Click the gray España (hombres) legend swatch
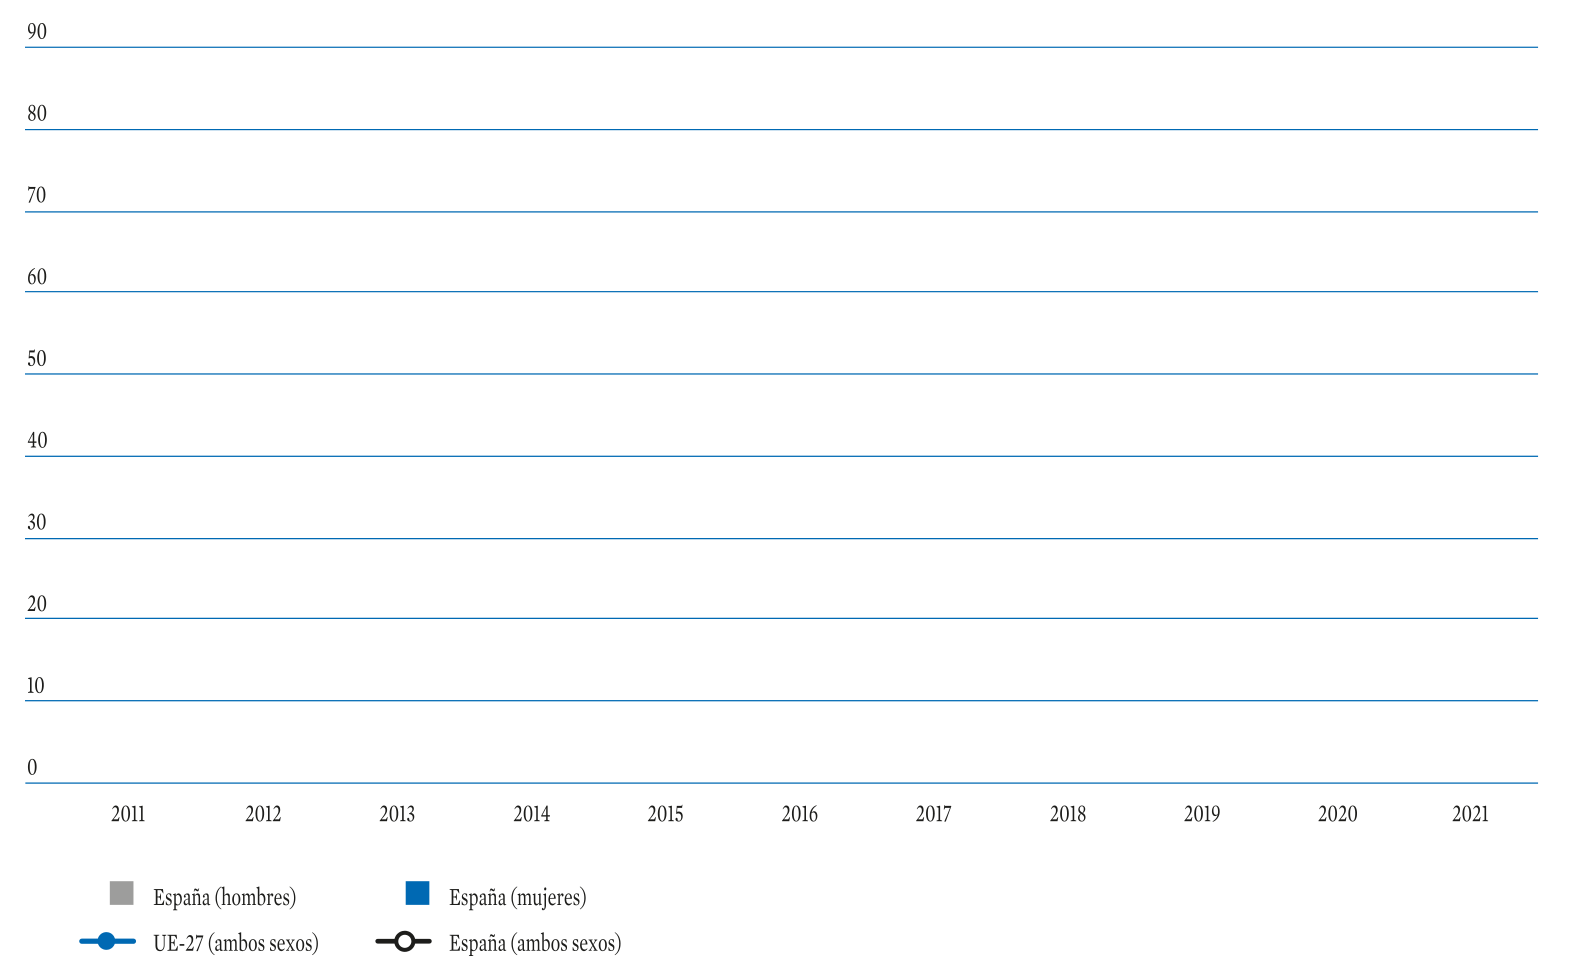Screen dimensions: 1578x978 [x=121, y=893]
